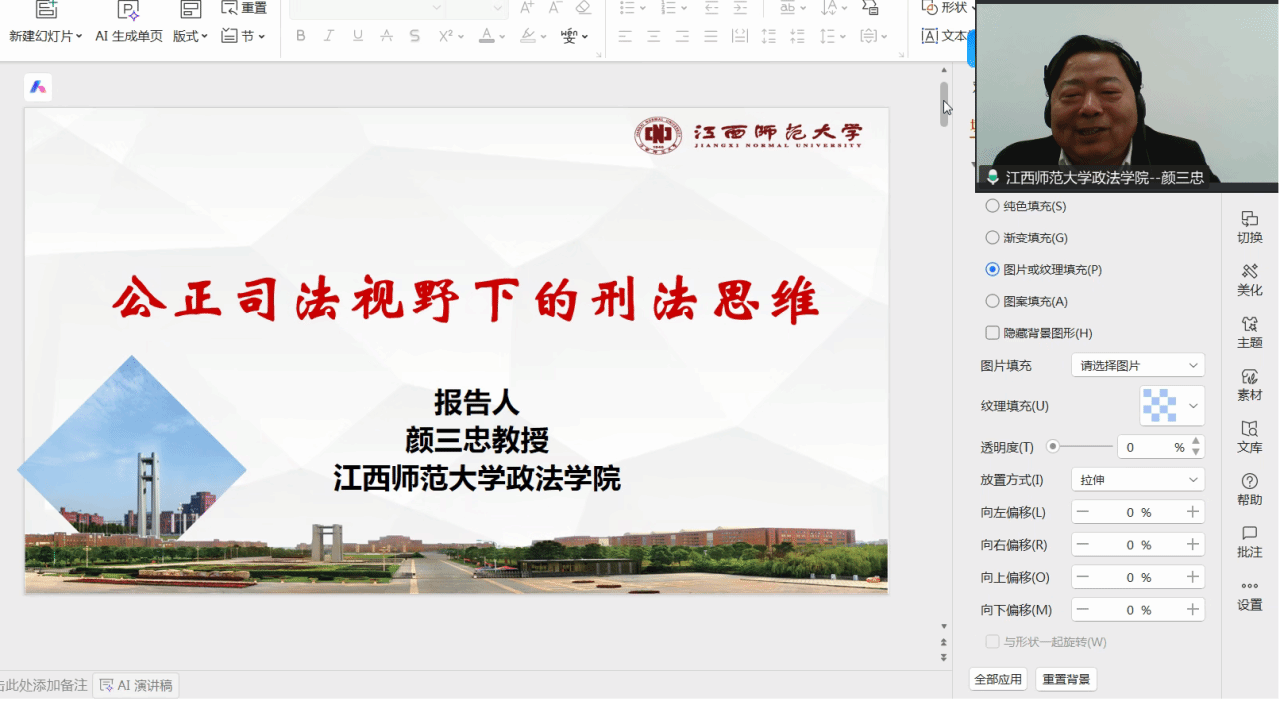Click the AI assistant icon above slide
The width and height of the screenshot is (1280, 701).
pos(38,88)
